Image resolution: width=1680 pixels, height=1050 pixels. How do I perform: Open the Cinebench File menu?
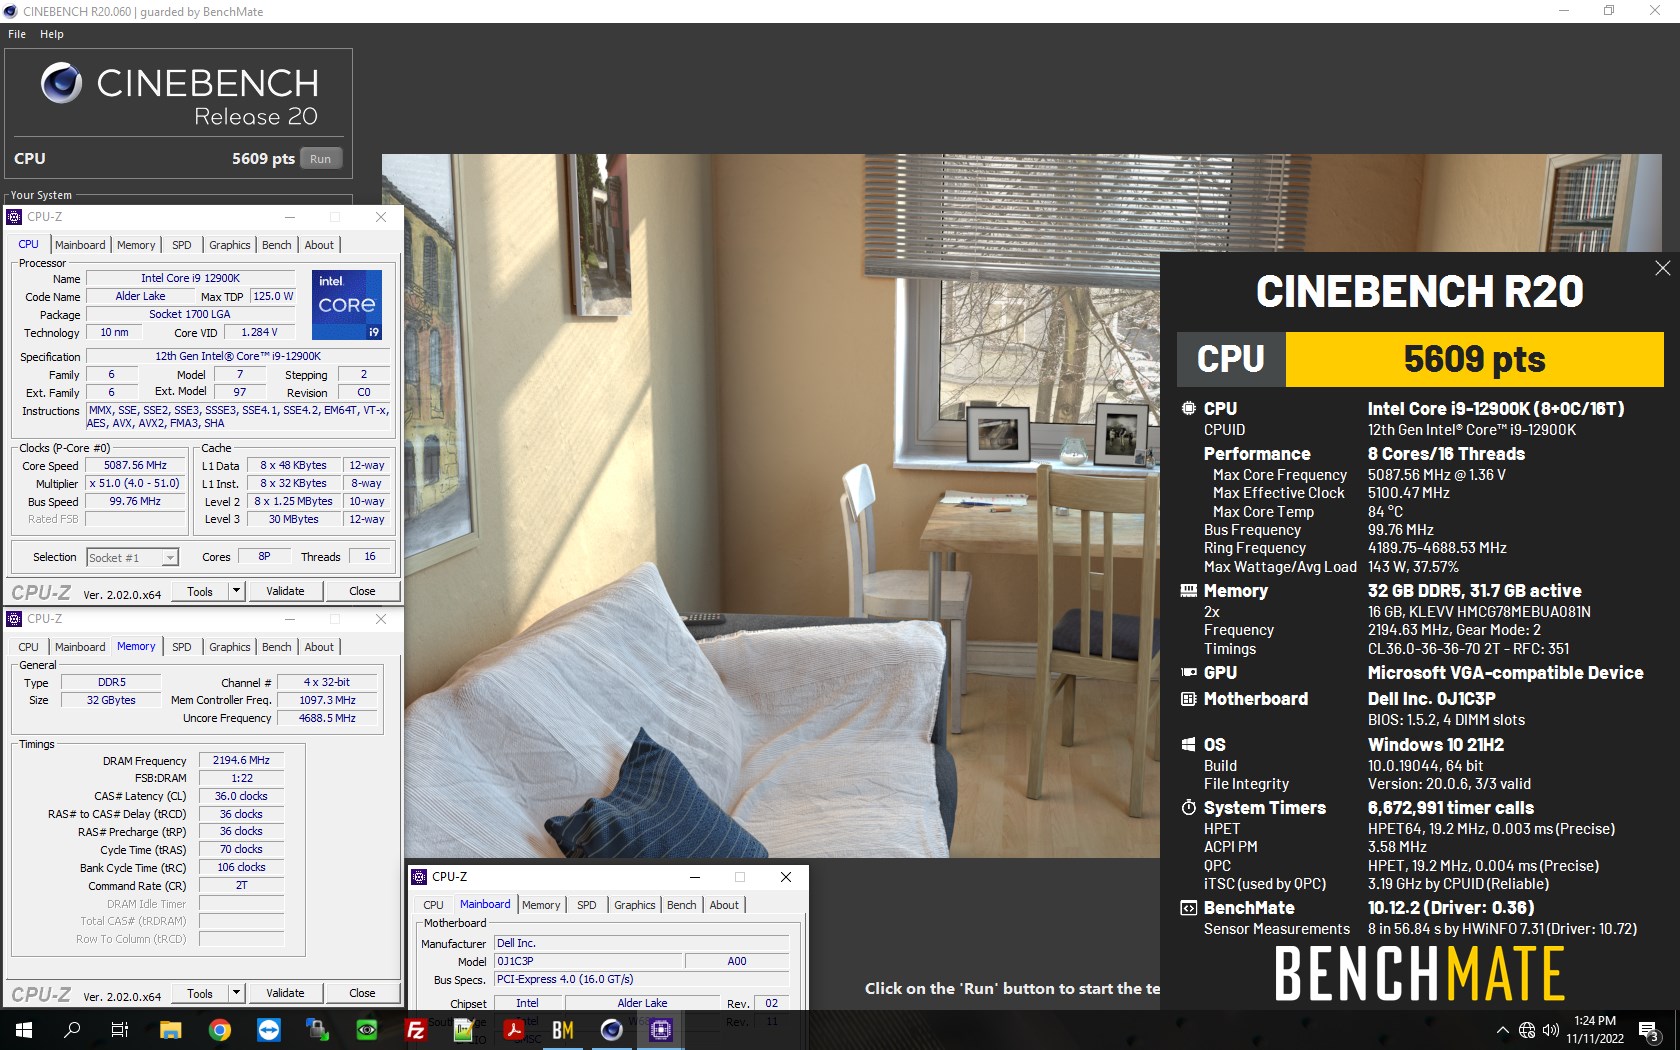(x=17, y=34)
